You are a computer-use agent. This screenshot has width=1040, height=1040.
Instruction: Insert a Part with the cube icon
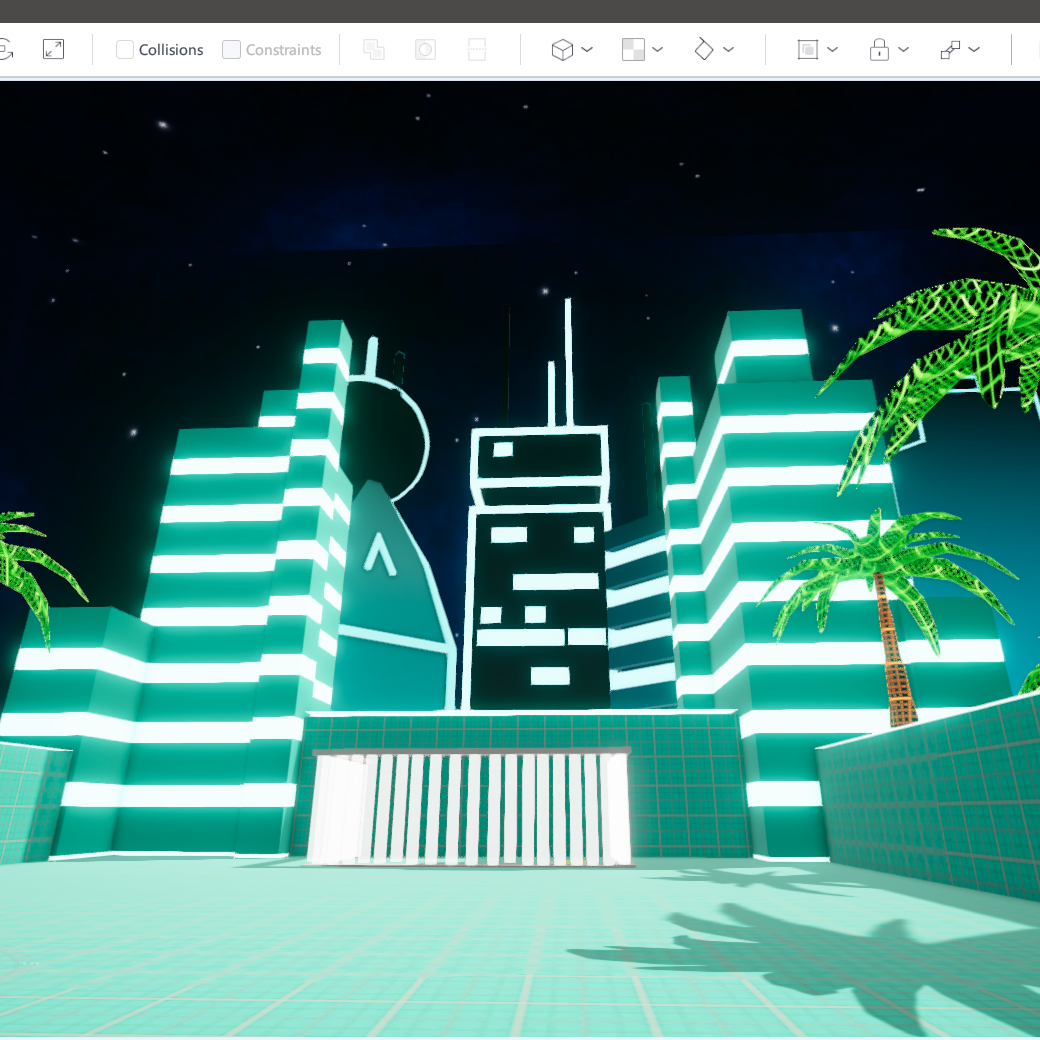tap(562, 49)
